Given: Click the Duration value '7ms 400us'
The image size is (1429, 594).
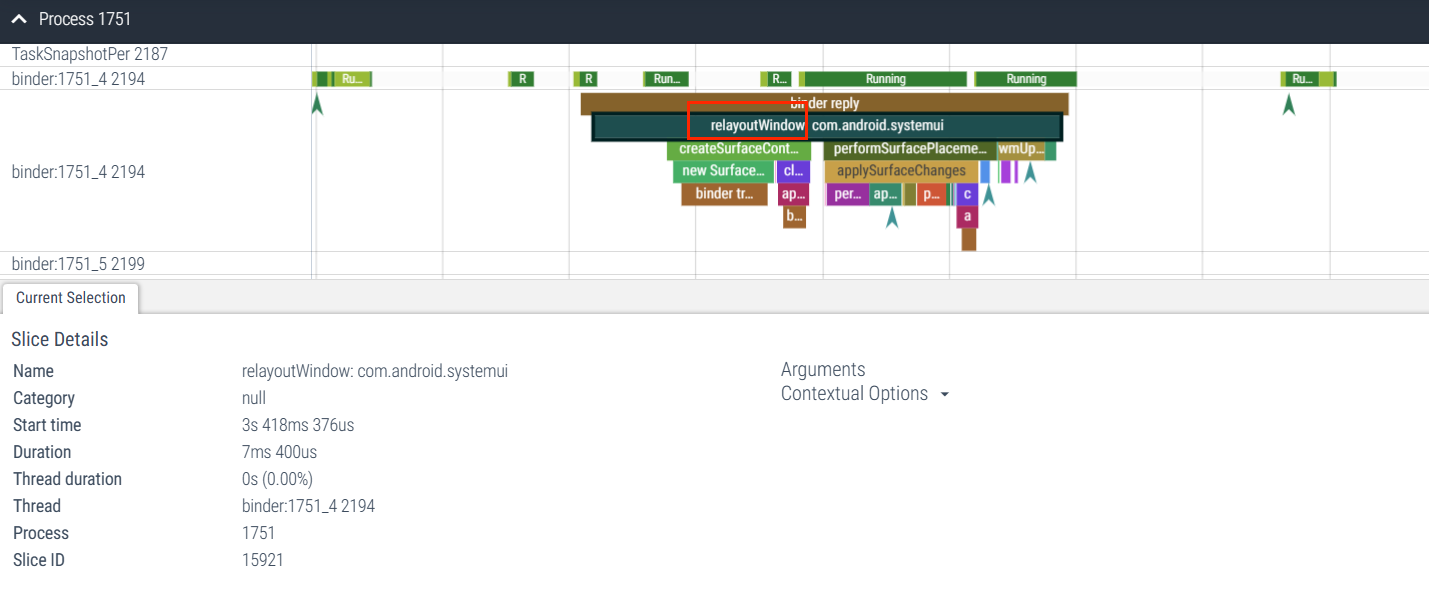Looking at the screenshot, I should point(280,452).
